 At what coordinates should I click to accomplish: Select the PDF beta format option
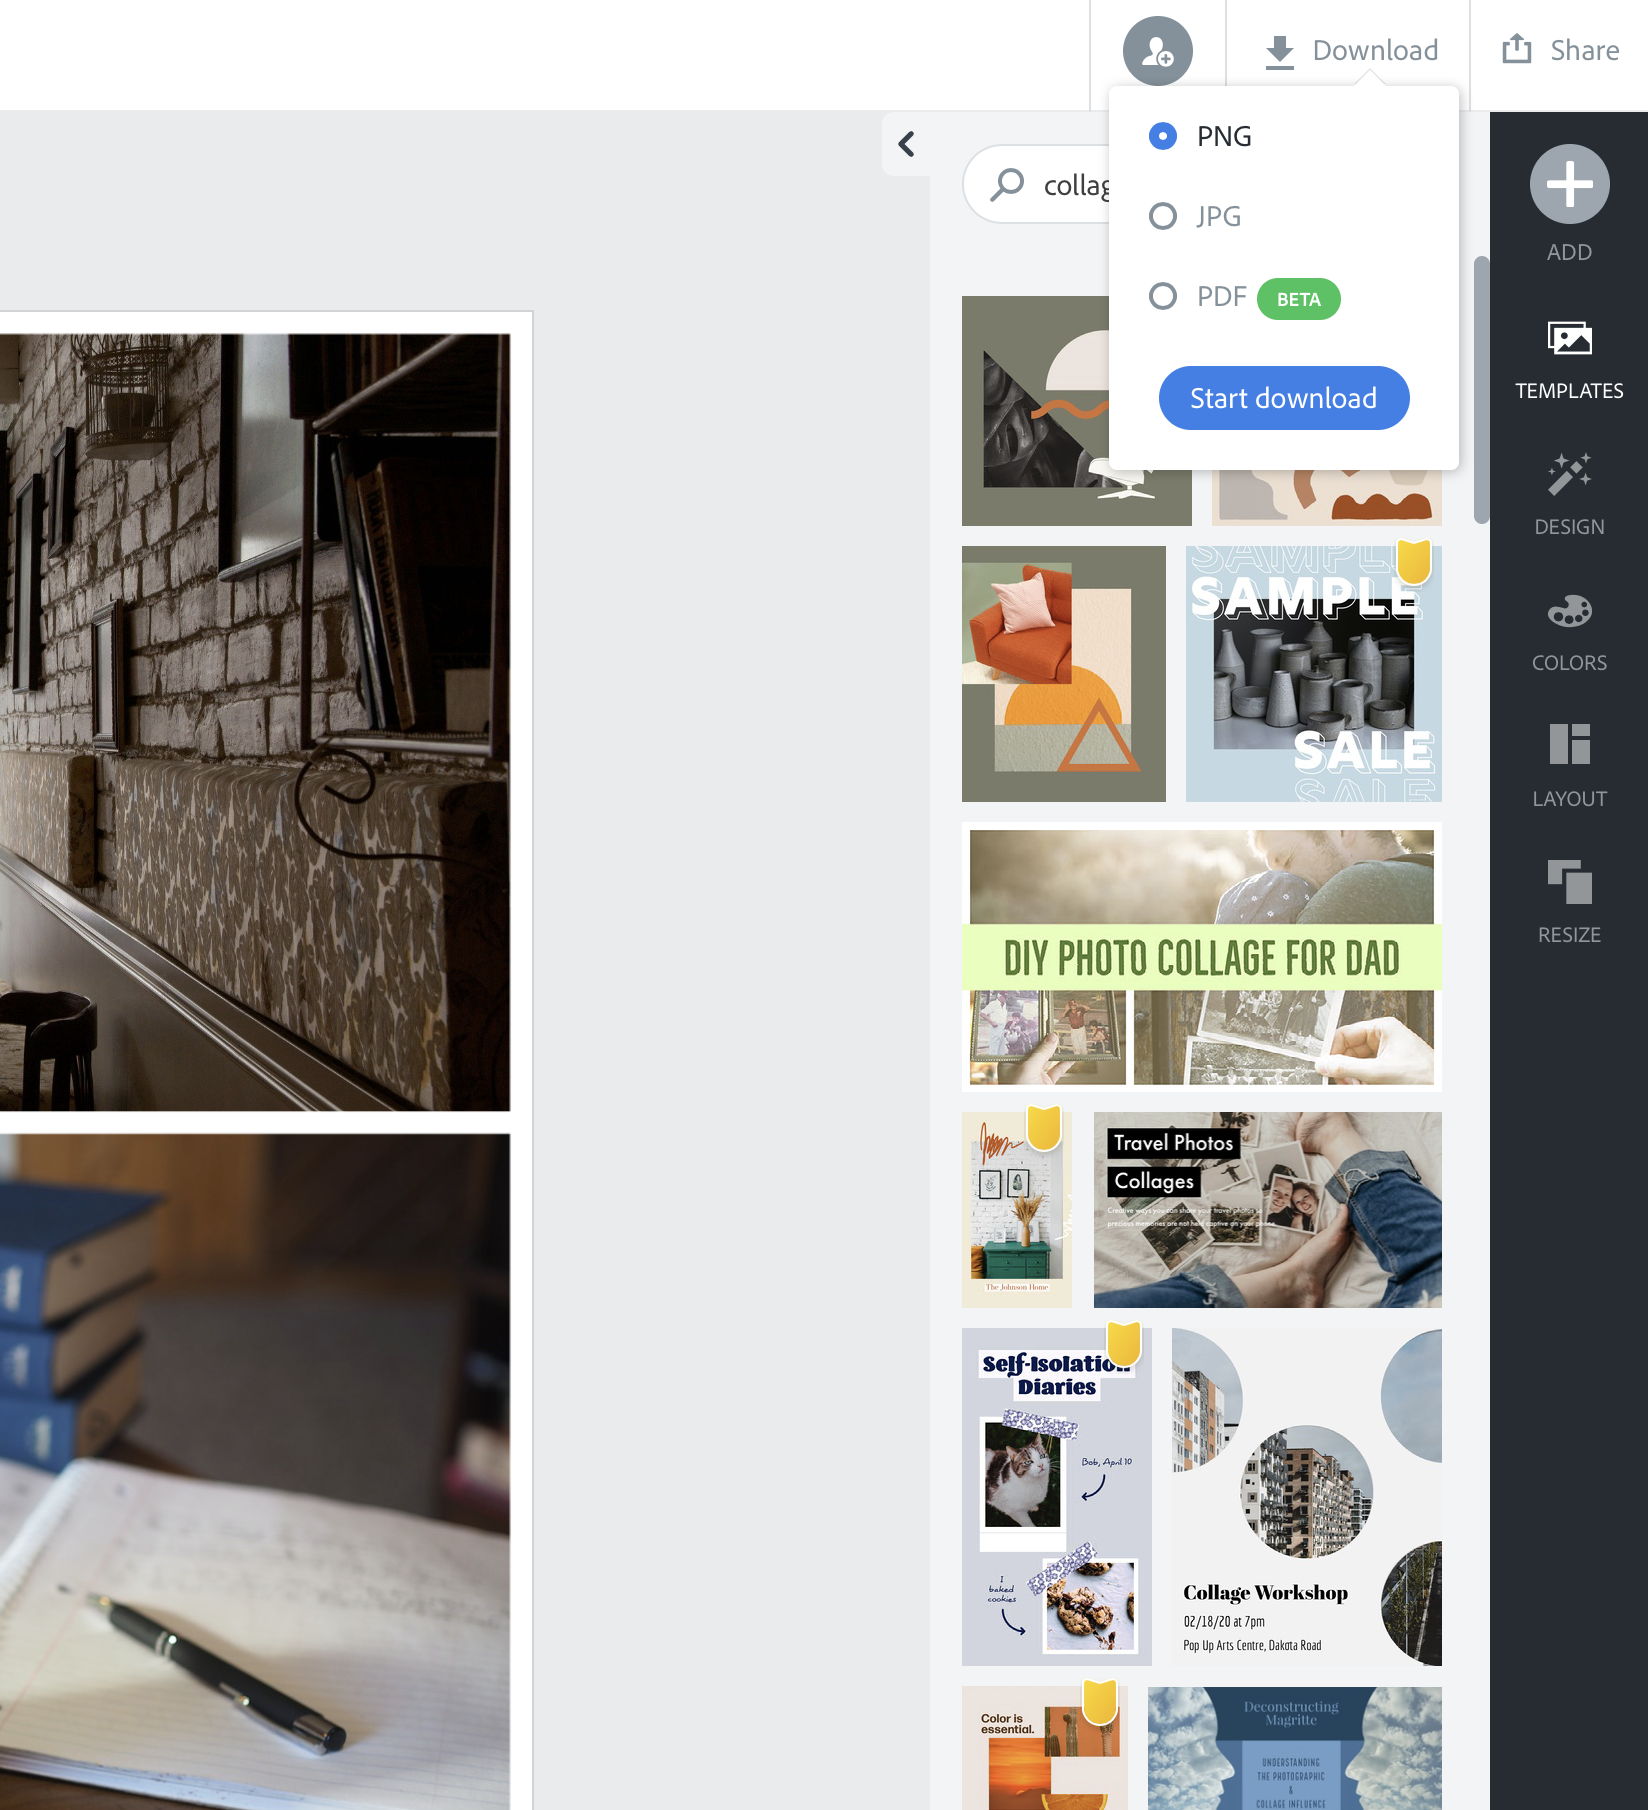click(x=1163, y=297)
